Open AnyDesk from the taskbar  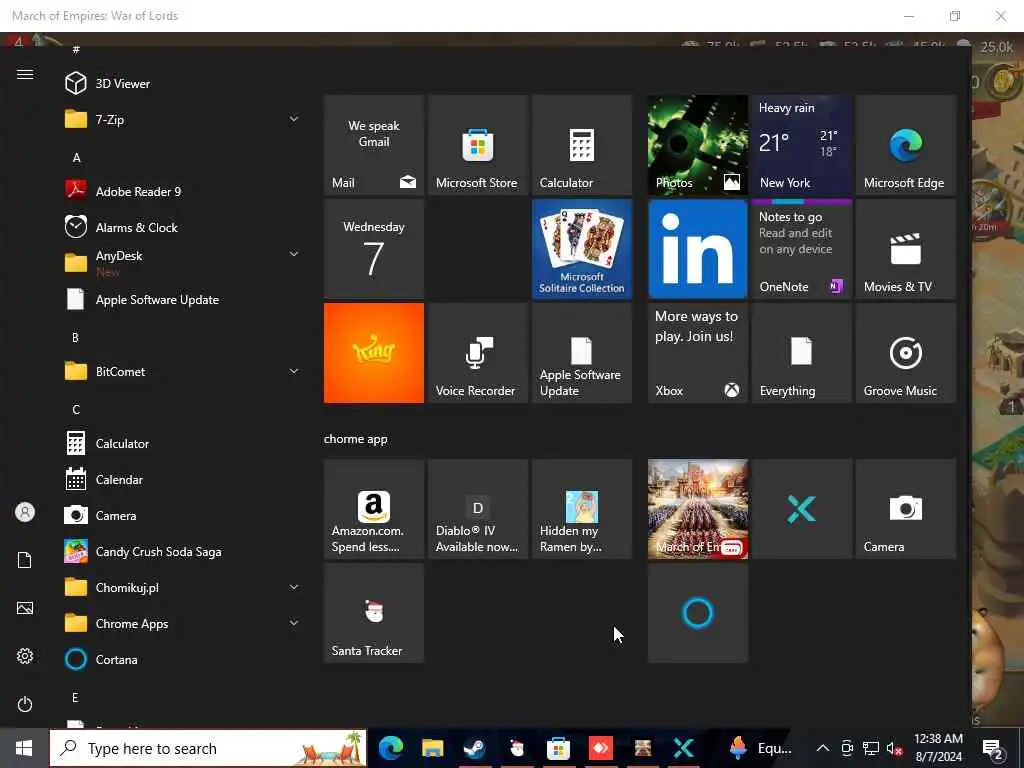pyautogui.click(x=601, y=748)
